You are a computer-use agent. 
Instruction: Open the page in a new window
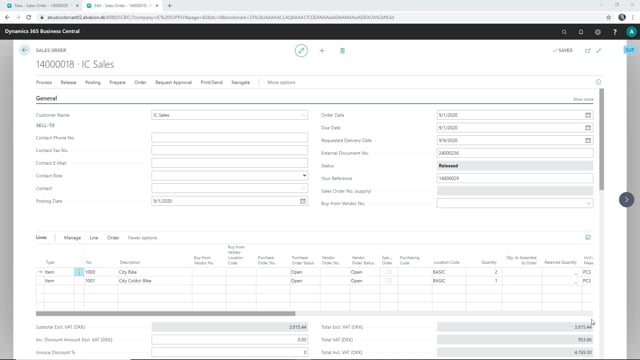(x=588, y=51)
